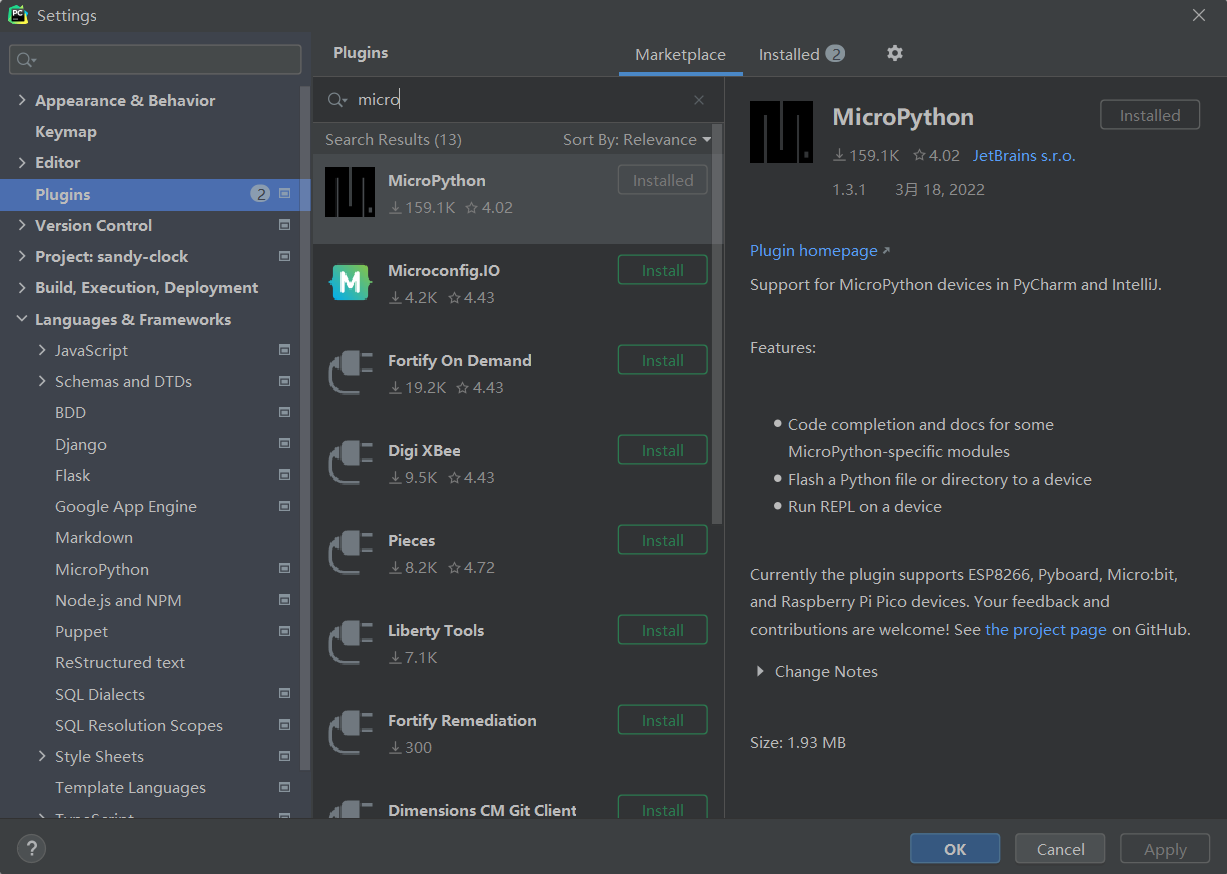
Task: Click the project-level icon beside Django
Action: (x=285, y=444)
